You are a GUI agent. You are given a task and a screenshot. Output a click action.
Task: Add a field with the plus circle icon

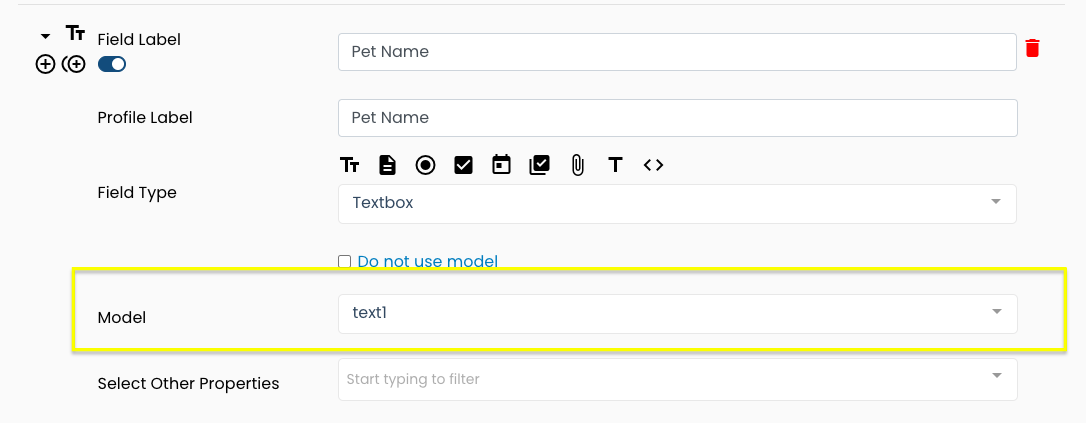point(45,64)
